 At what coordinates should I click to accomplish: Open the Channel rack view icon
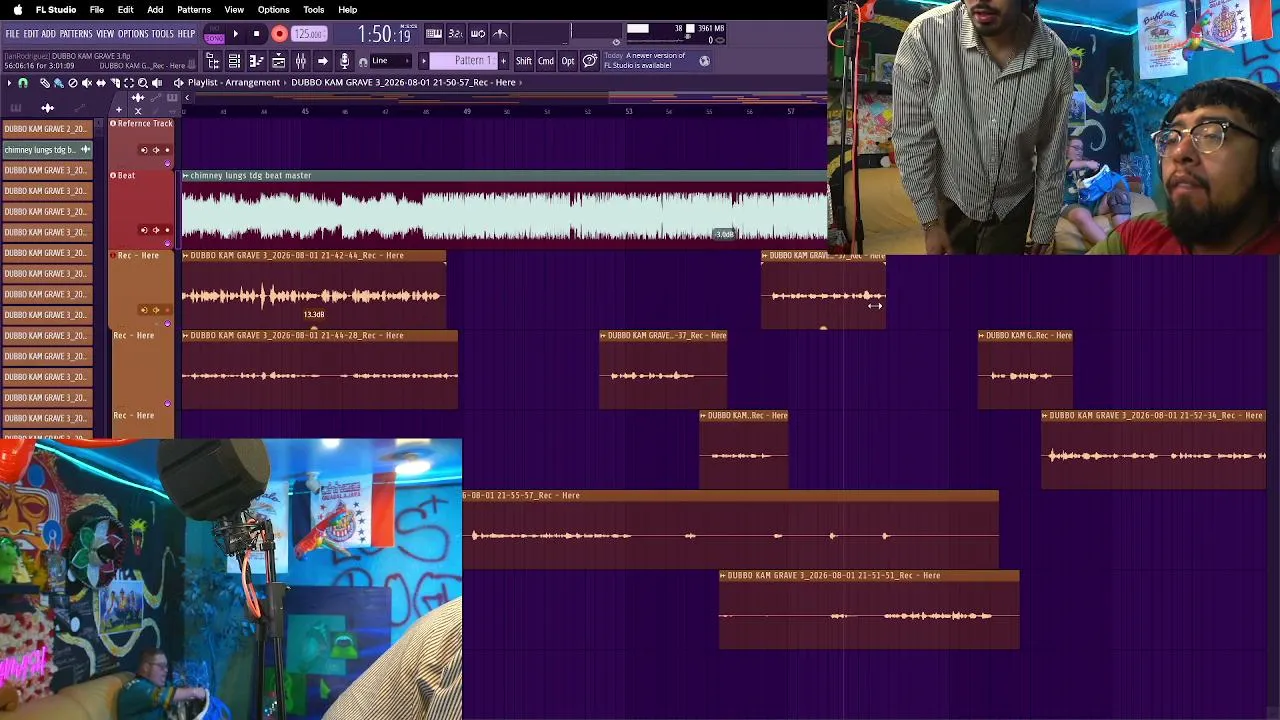tap(279, 62)
